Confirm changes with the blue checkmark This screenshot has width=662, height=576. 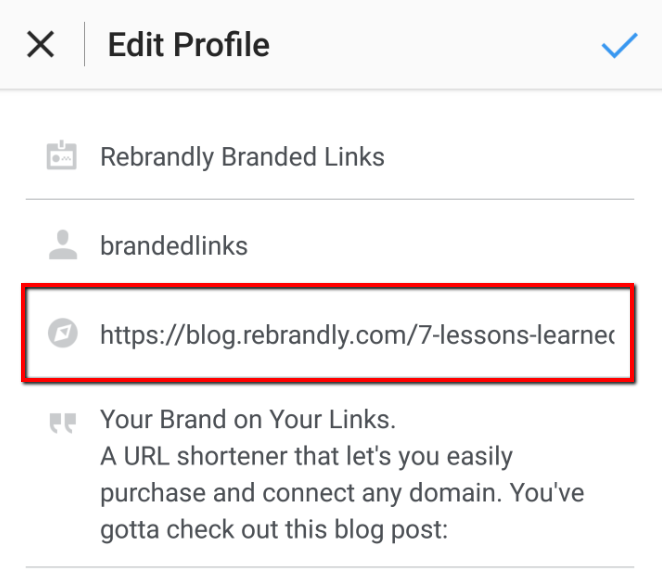coord(619,44)
